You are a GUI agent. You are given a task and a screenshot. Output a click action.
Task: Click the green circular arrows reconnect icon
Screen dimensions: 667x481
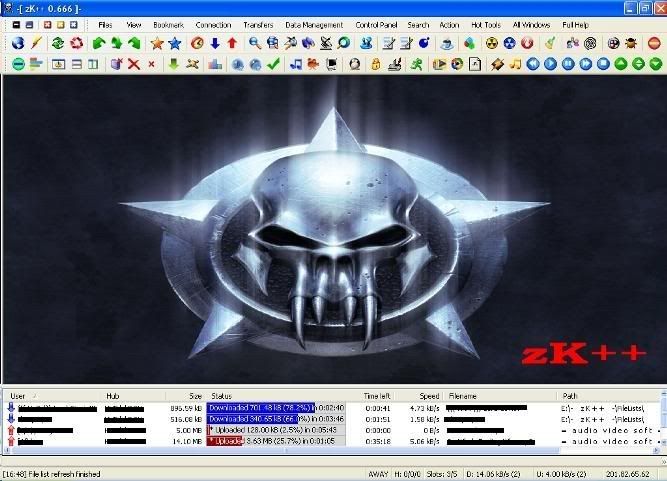pos(58,43)
